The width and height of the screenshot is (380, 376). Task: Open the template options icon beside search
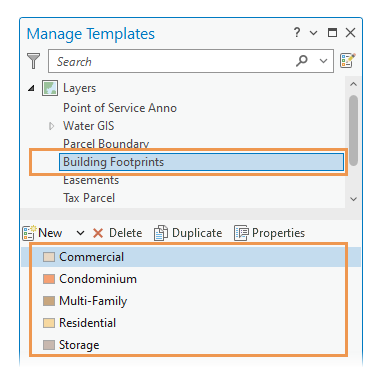click(347, 61)
